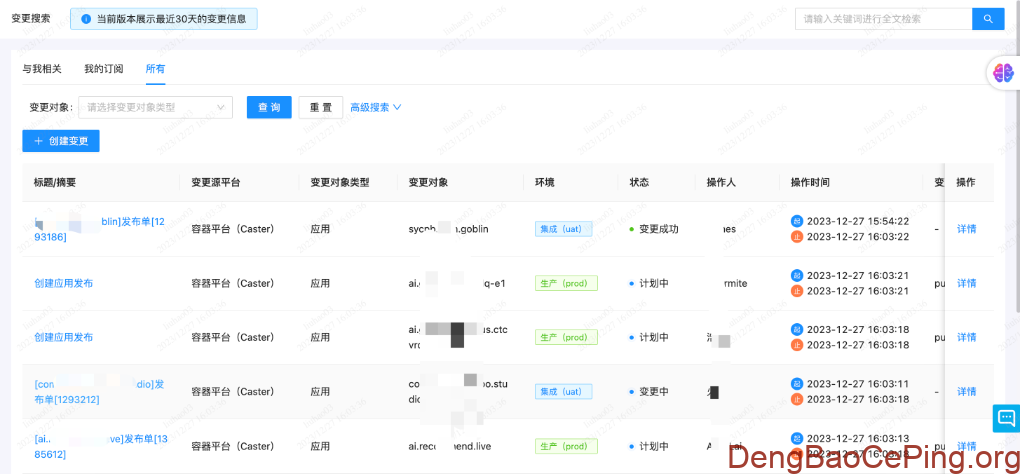Click the 环境 column header
Screen dimensions: 1020x474
[x=544, y=183]
